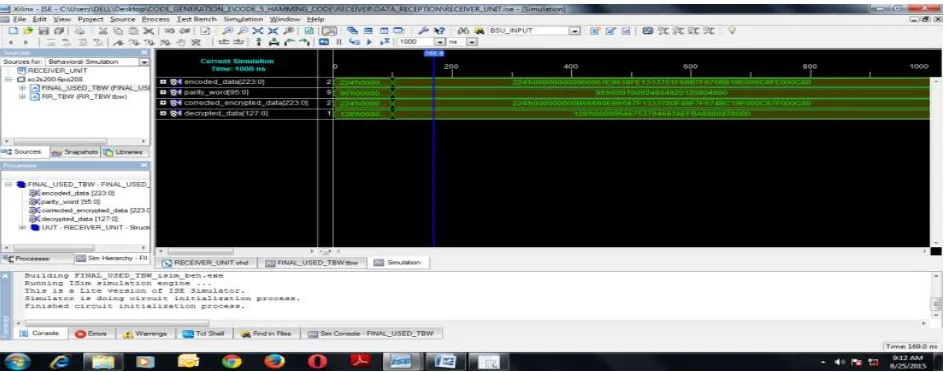
Task: Click the Print toolbar icon
Action: (80, 30)
